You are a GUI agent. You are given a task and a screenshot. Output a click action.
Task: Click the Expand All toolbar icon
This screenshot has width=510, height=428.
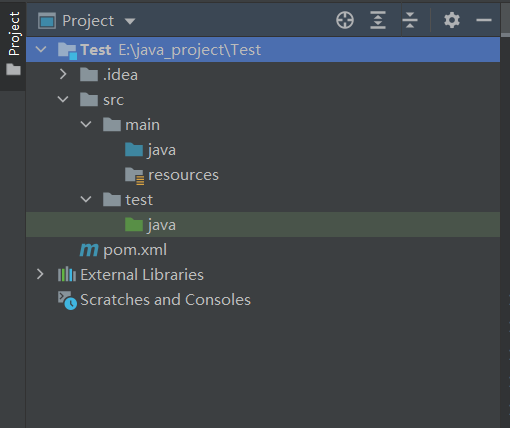(378, 20)
